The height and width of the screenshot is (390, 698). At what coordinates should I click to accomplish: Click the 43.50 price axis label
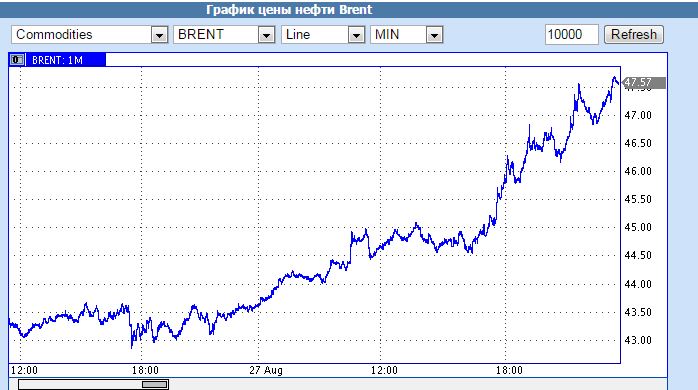[x=638, y=312]
